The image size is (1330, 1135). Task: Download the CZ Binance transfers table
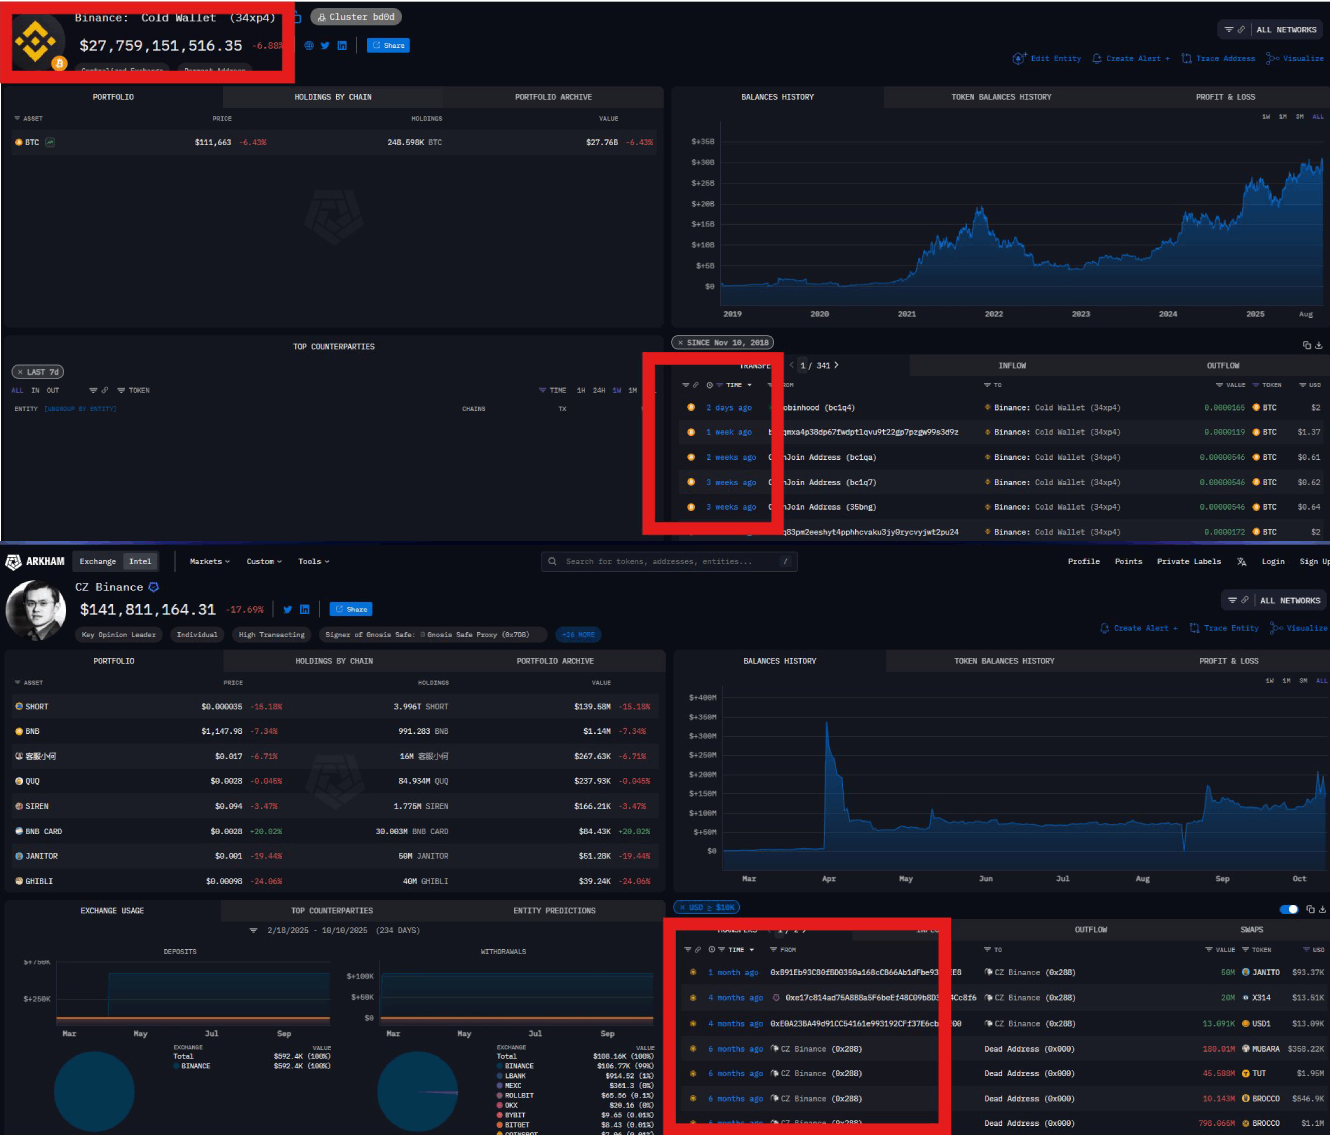click(1322, 909)
